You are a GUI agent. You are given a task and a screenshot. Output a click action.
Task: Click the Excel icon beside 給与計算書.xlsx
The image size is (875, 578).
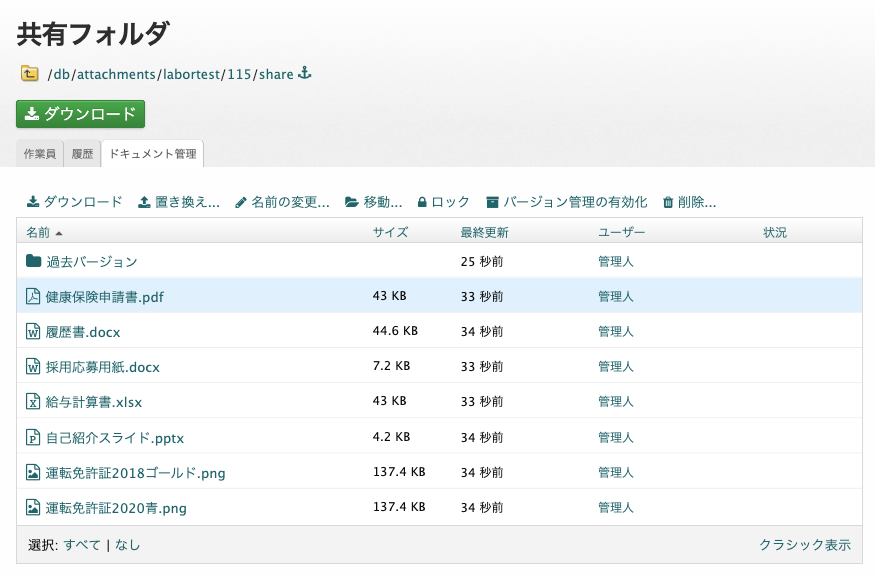(33, 402)
